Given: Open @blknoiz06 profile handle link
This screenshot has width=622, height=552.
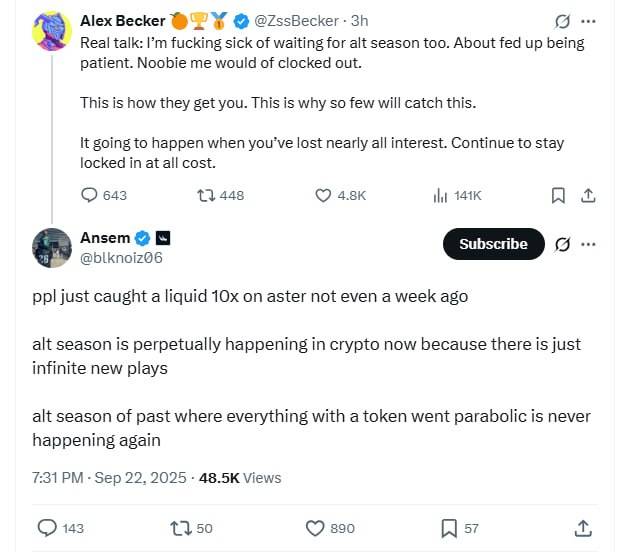Looking at the screenshot, I should [121, 258].
